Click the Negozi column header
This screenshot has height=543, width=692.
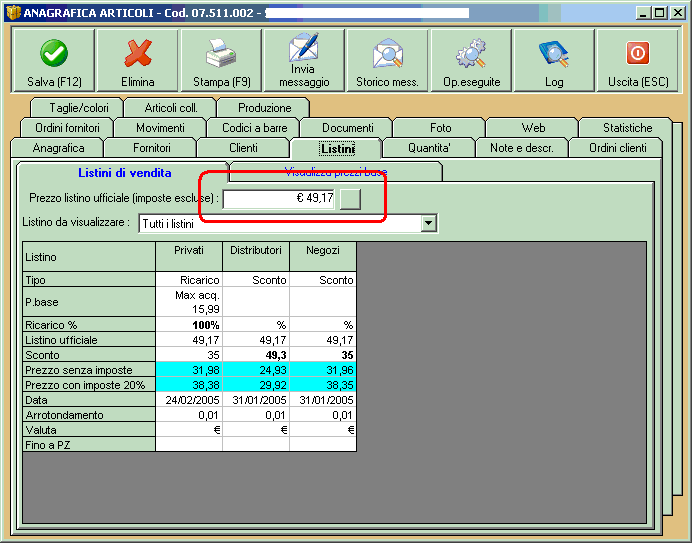(x=323, y=256)
